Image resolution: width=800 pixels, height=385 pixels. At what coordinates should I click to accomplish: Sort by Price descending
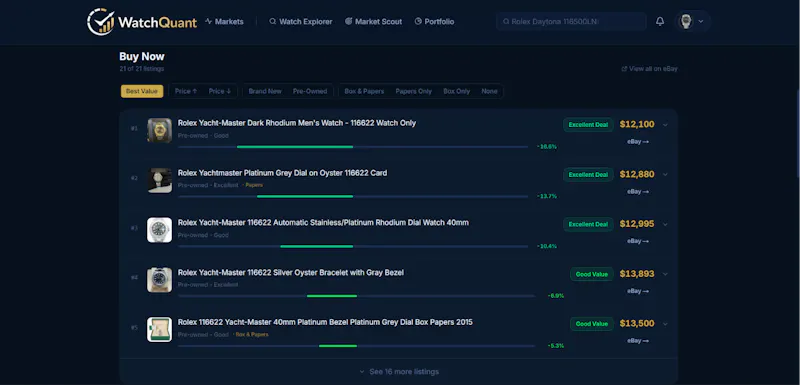point(220,91)
